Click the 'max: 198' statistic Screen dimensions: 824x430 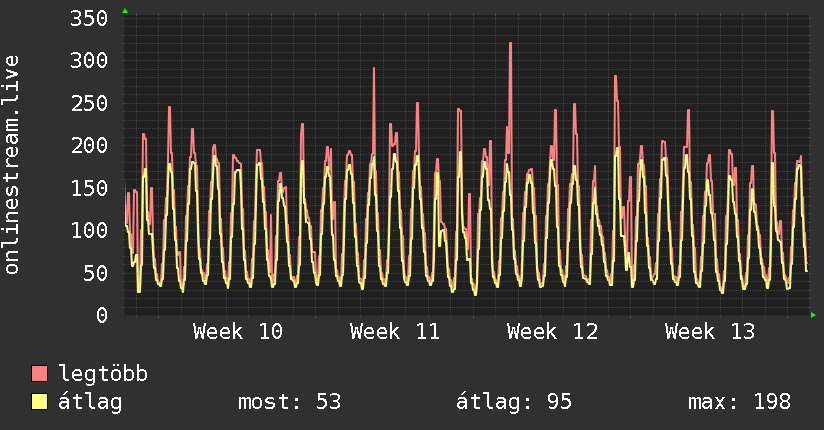[739, 402]
